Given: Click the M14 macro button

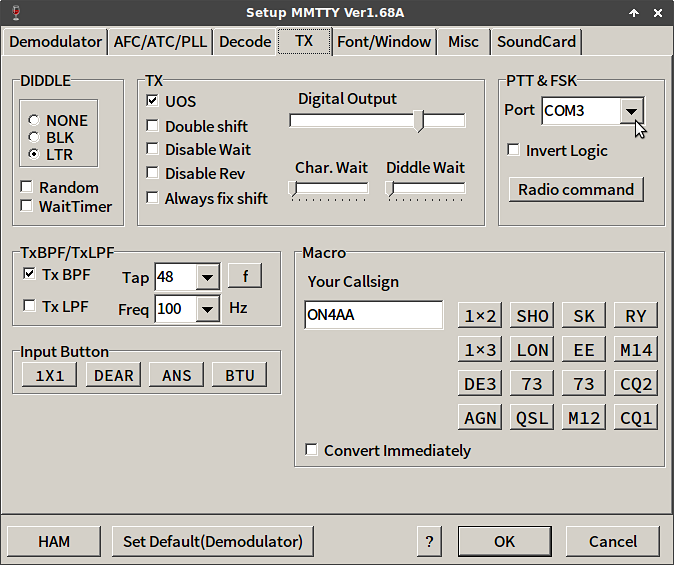Looking at the screenshot, I should tap(636, 350).
